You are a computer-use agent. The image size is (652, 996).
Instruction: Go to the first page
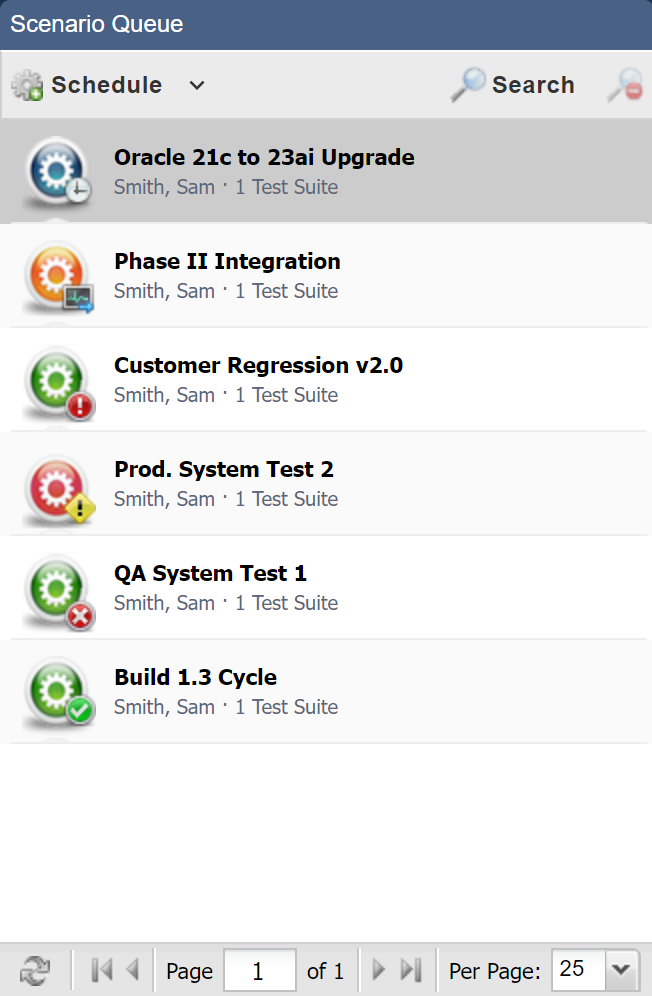101,970
